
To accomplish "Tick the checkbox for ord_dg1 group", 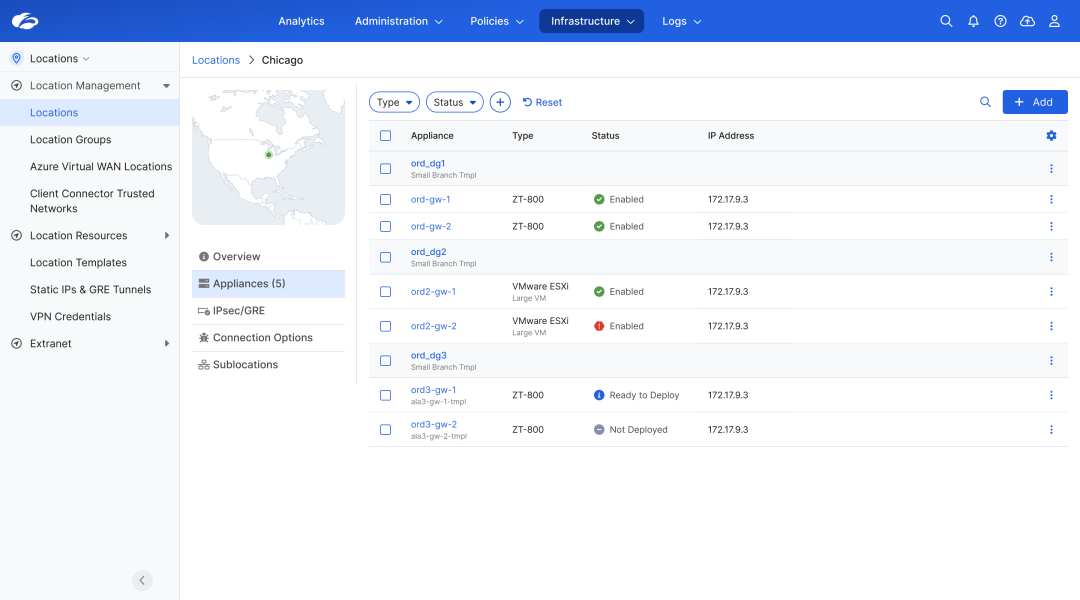I will tap(385, 169).
